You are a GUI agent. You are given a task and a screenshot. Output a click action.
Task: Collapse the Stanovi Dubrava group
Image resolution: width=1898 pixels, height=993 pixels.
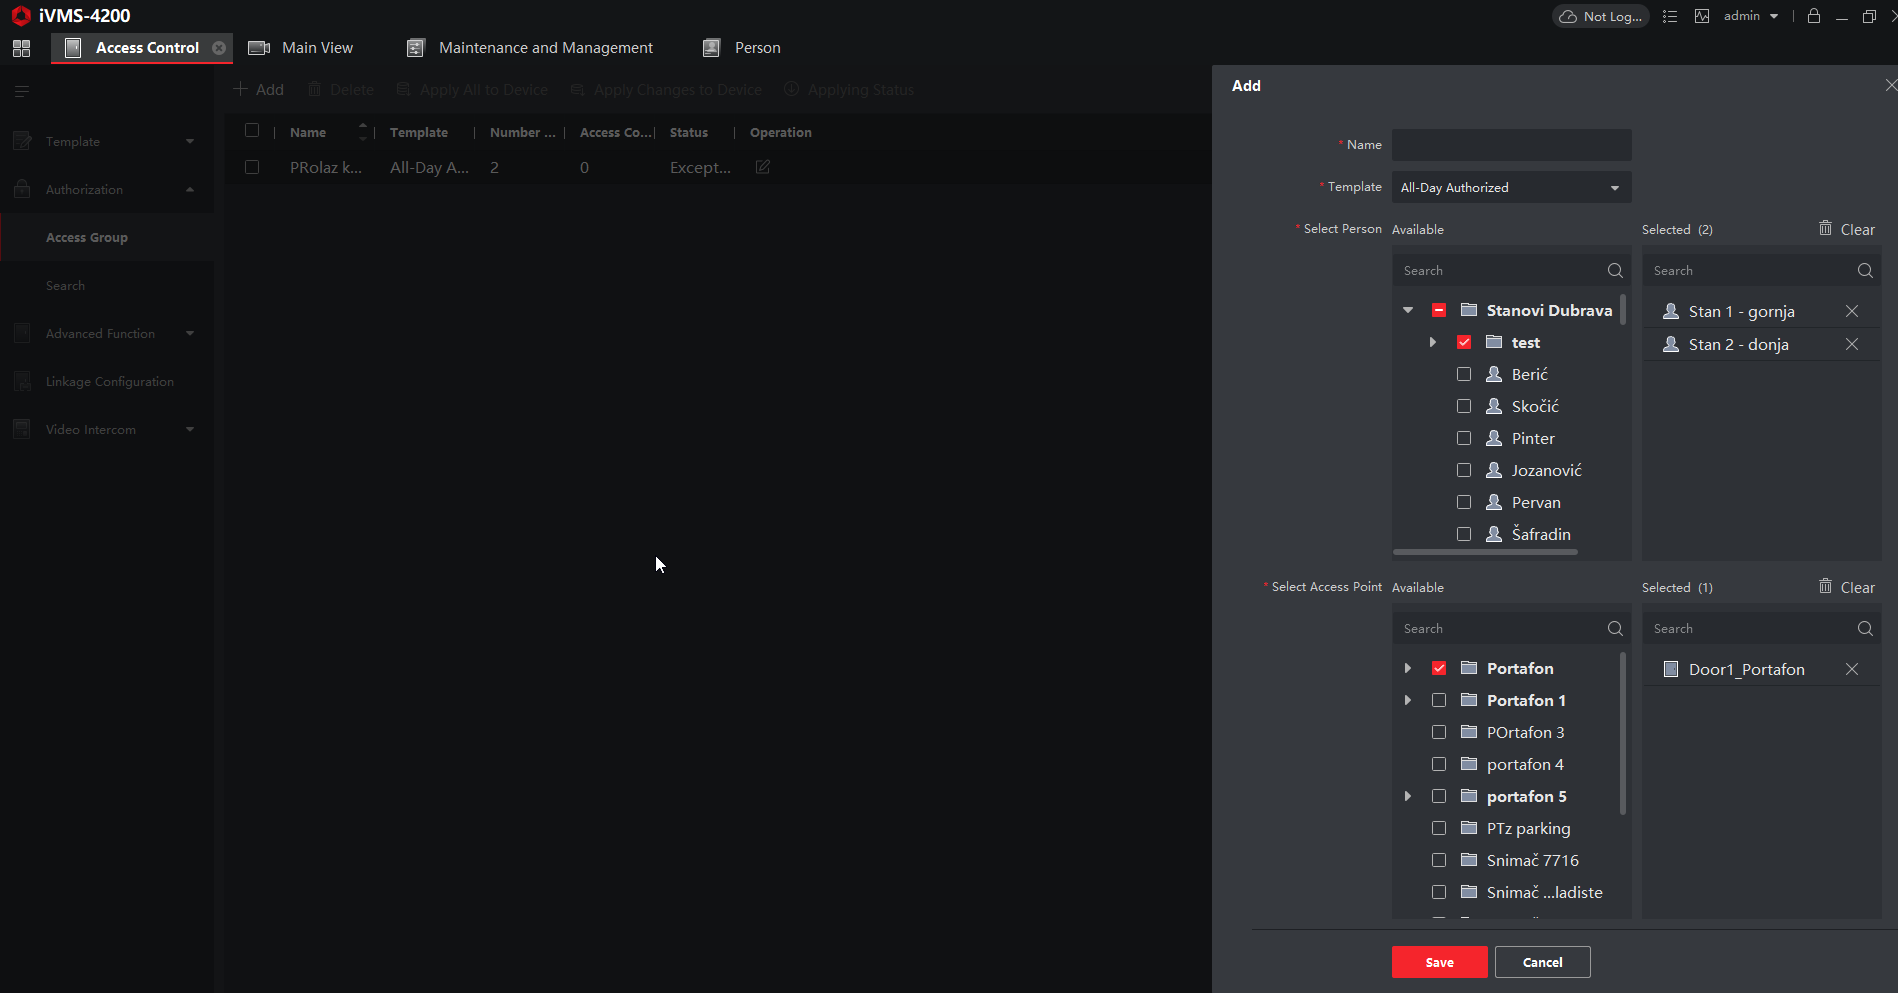pos(1408,311)
